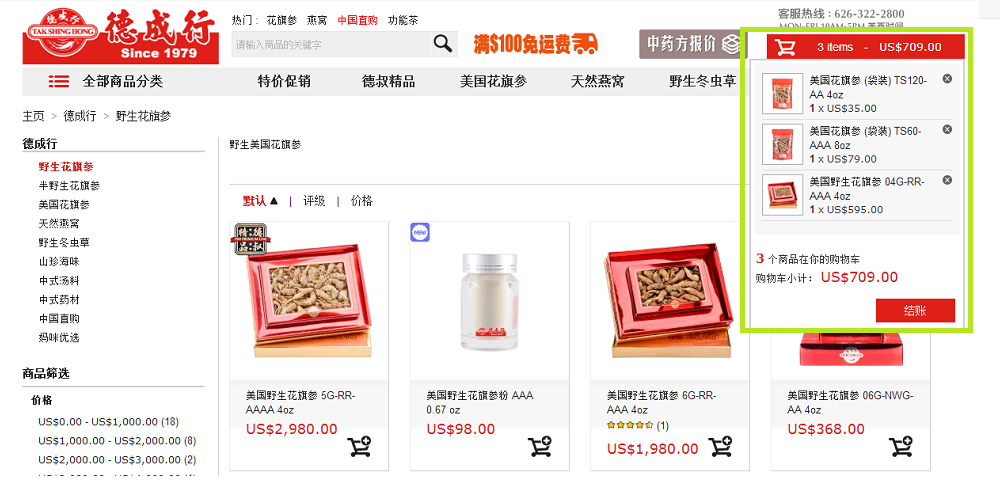This screenshot has width=1000, height=494.
Task: Add 06G-NWG-AA 4oz to cart
Action: [x=901, y=446]
